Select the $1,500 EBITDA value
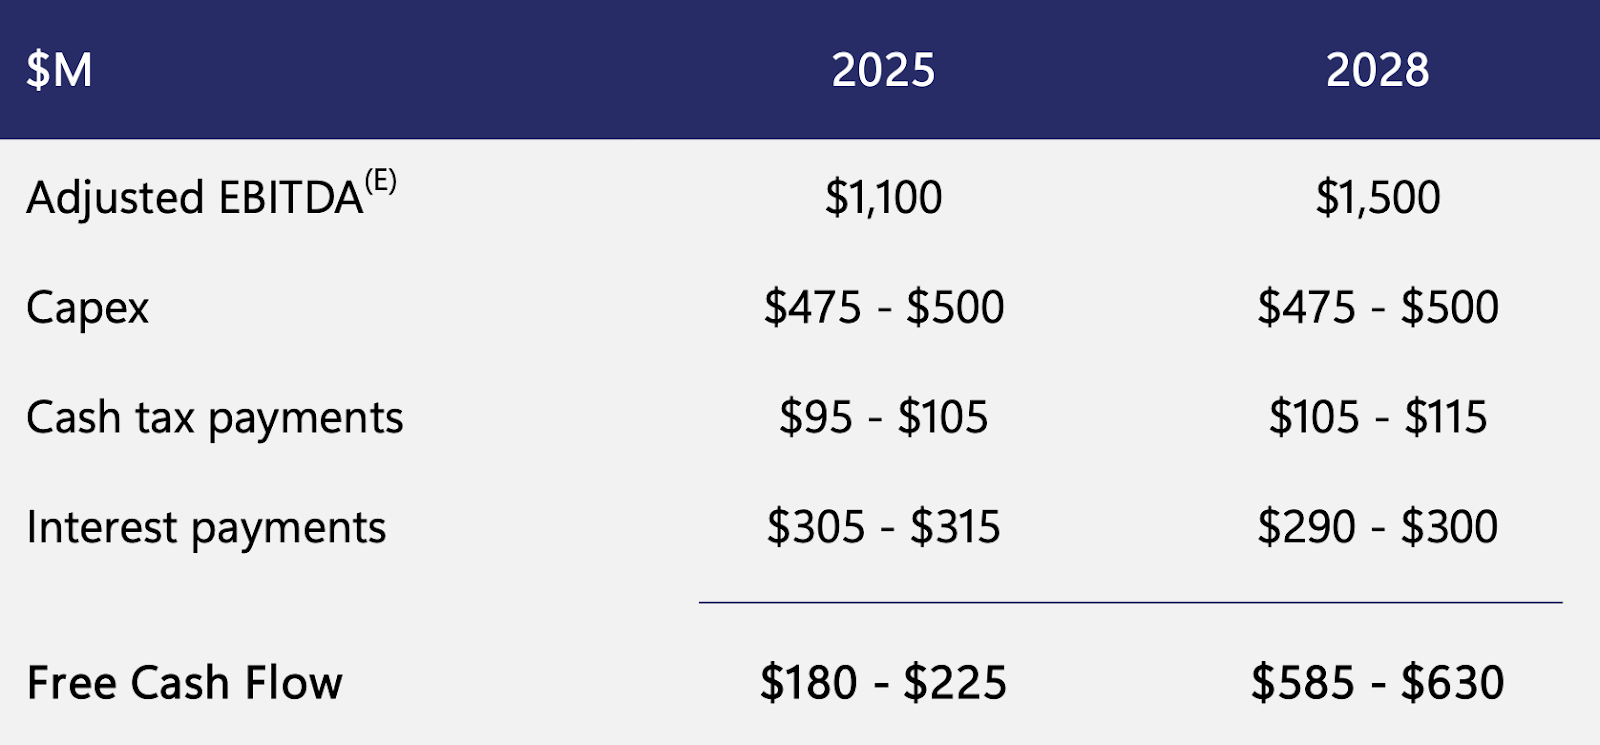 click(1377, 197)
